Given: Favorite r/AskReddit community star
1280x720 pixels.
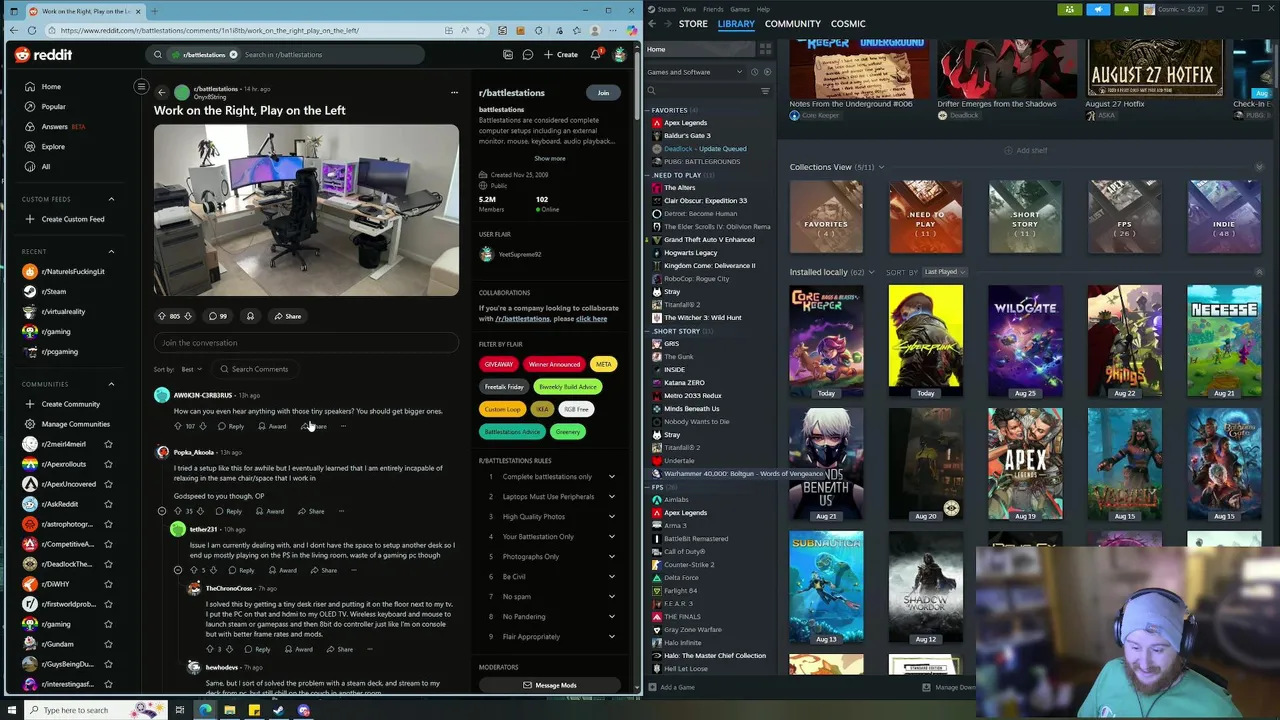Looking at the screenshot, I should pos(108,504).
